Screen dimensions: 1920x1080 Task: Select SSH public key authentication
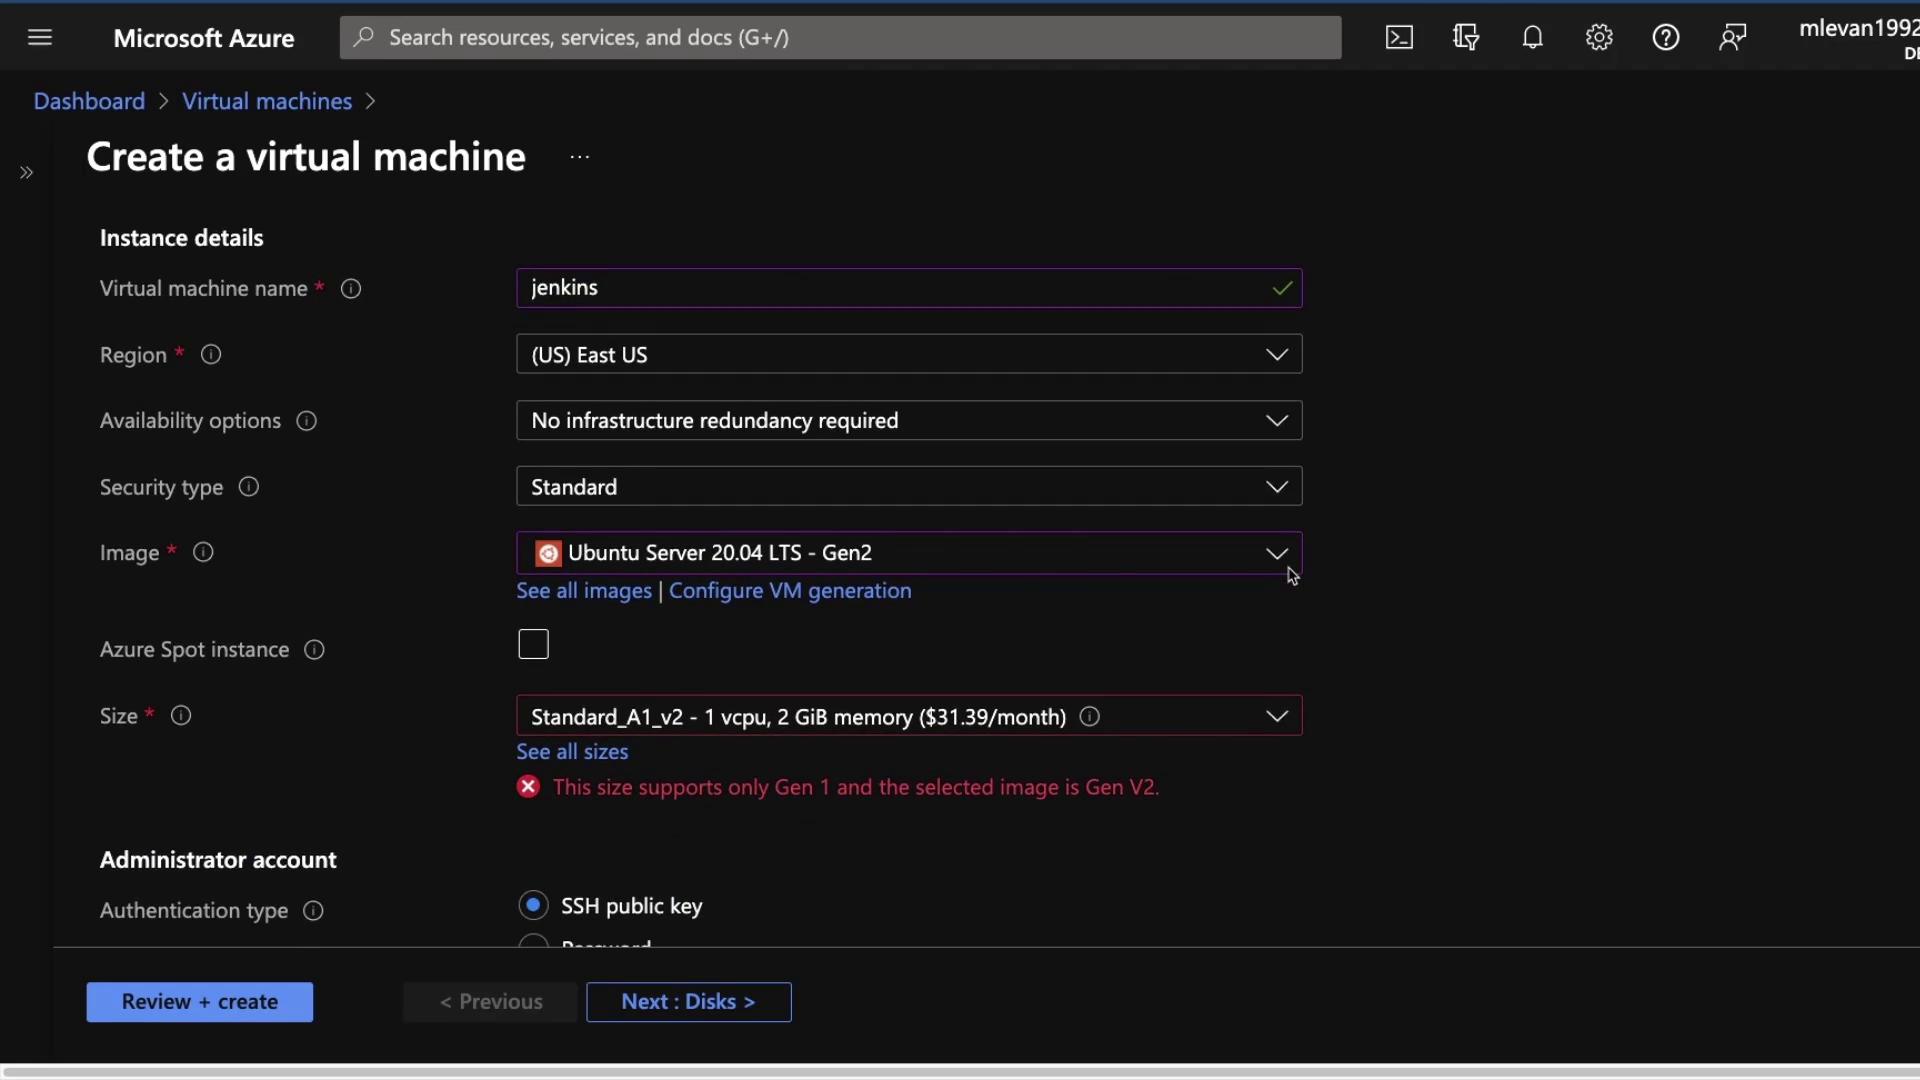[534, 906]
